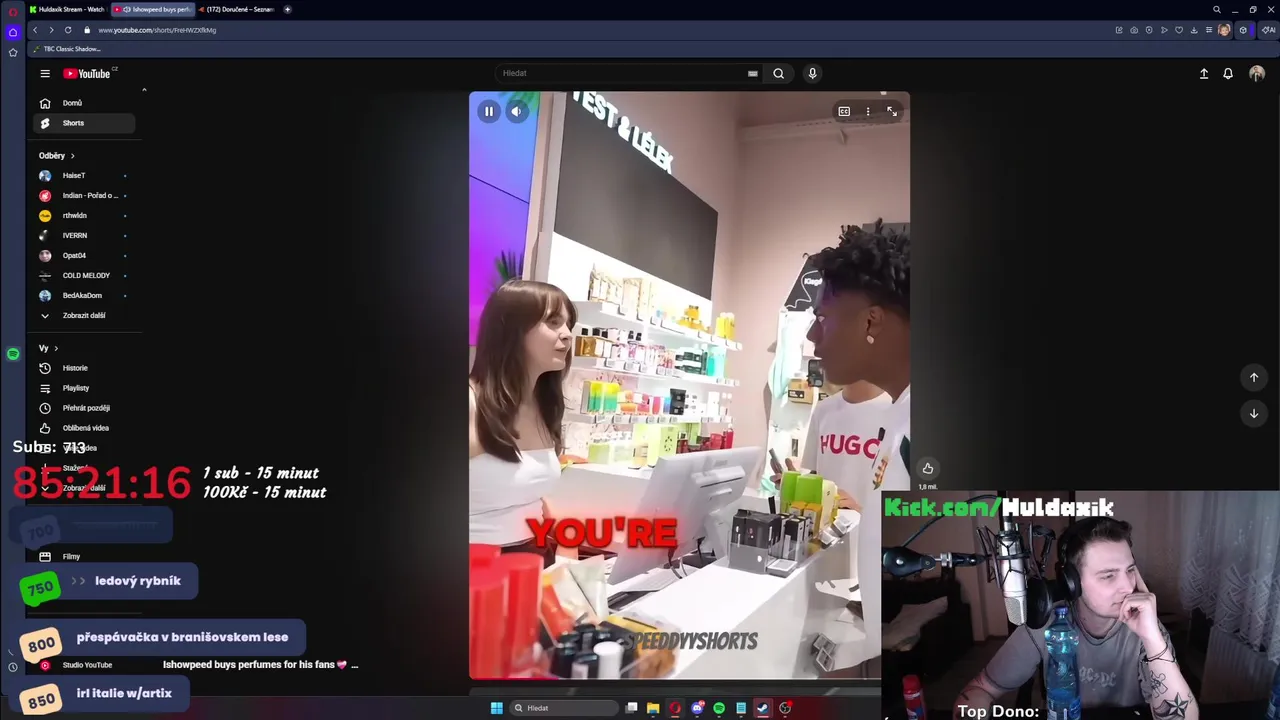Open Windows Start menu
The width and height of the screenshot is (1280, 720).
pyautogui.click(x=497, y=708)
